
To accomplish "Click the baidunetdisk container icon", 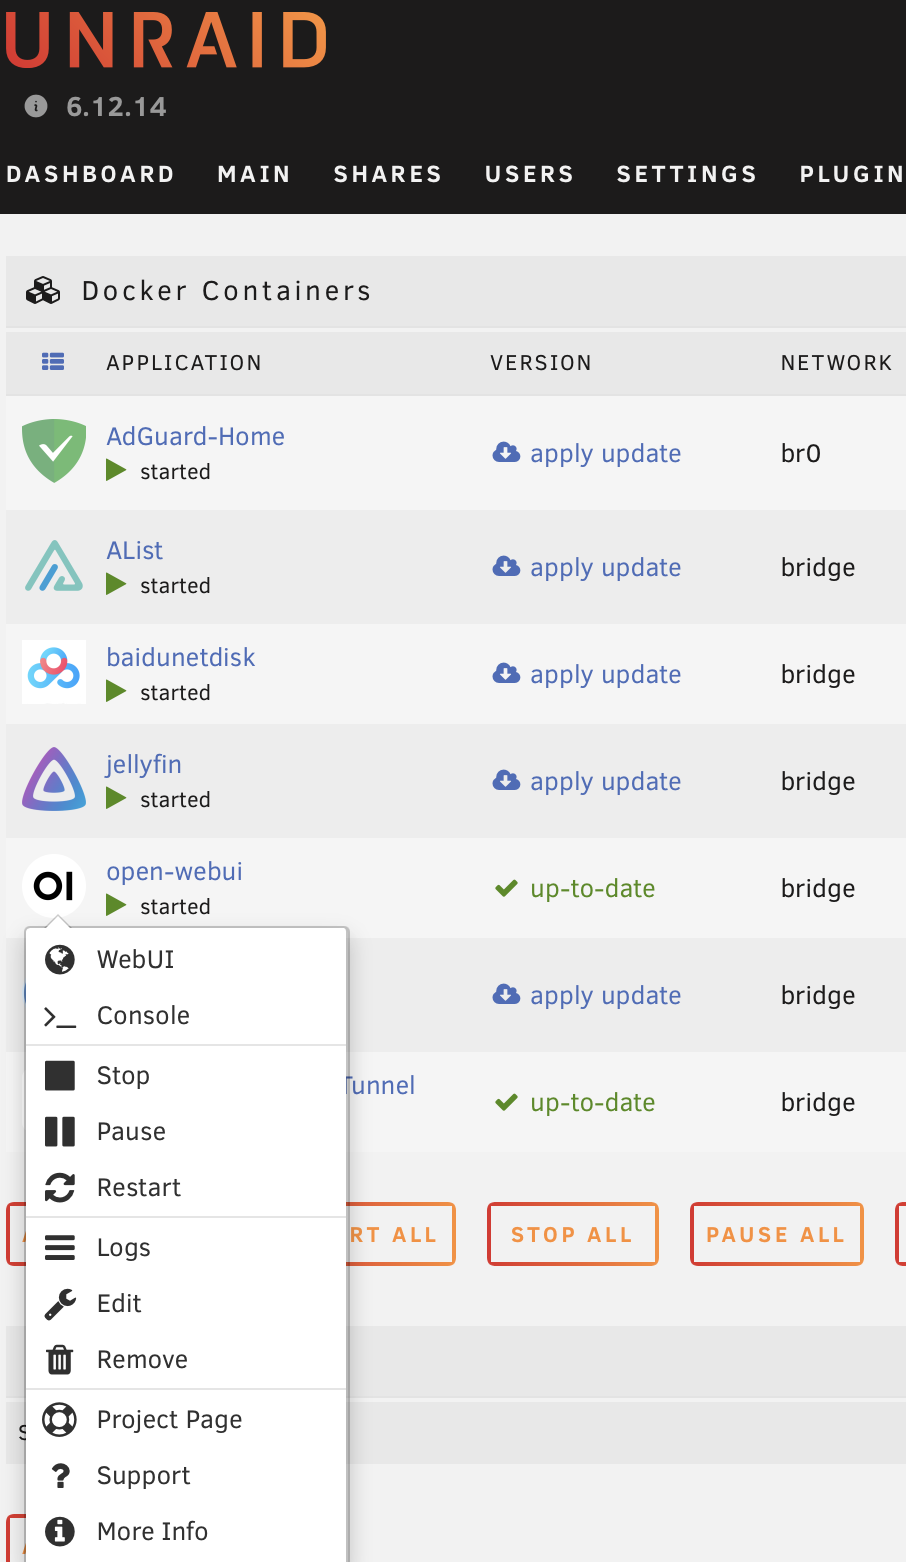I will 54,672.
